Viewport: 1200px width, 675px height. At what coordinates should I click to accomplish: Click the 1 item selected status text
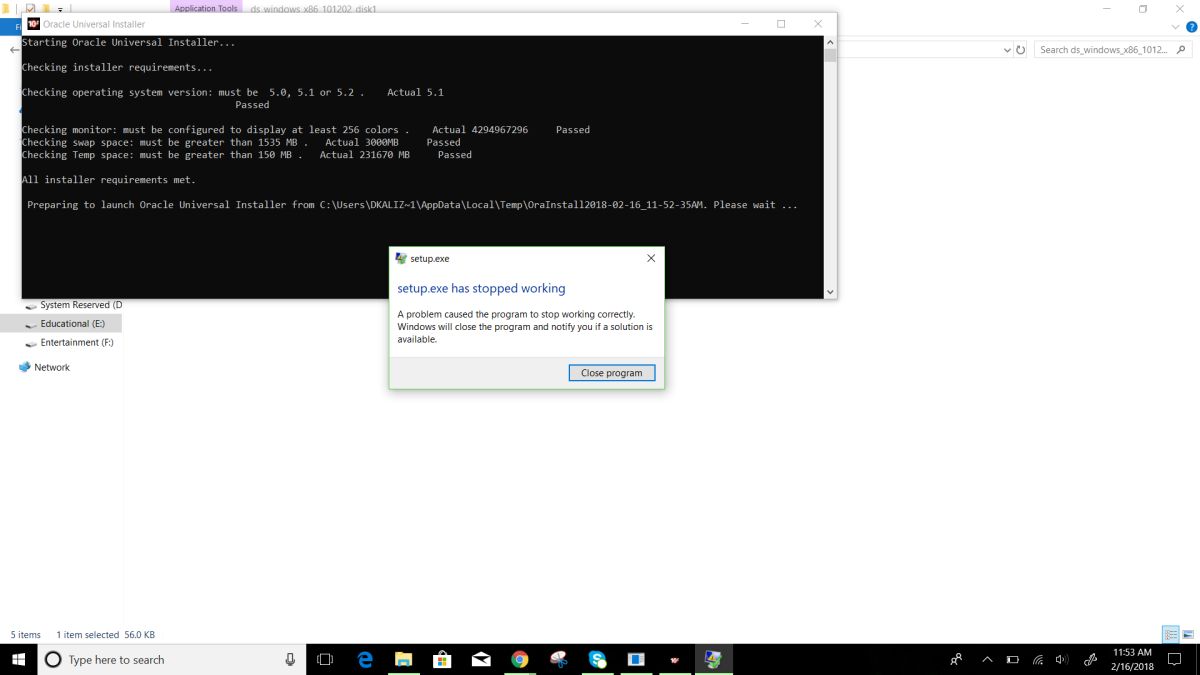tap(88, 635)
